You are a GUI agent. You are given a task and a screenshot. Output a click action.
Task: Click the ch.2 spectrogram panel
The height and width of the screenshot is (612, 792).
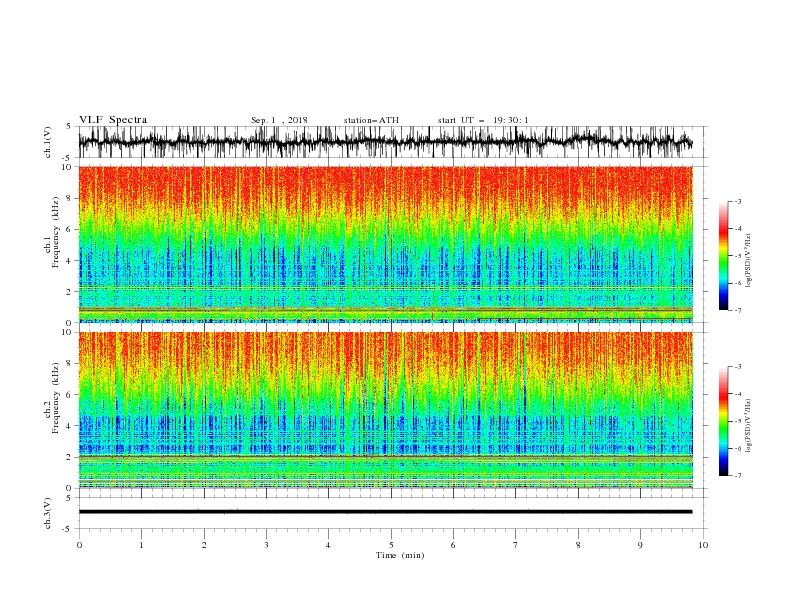point(385,410)
